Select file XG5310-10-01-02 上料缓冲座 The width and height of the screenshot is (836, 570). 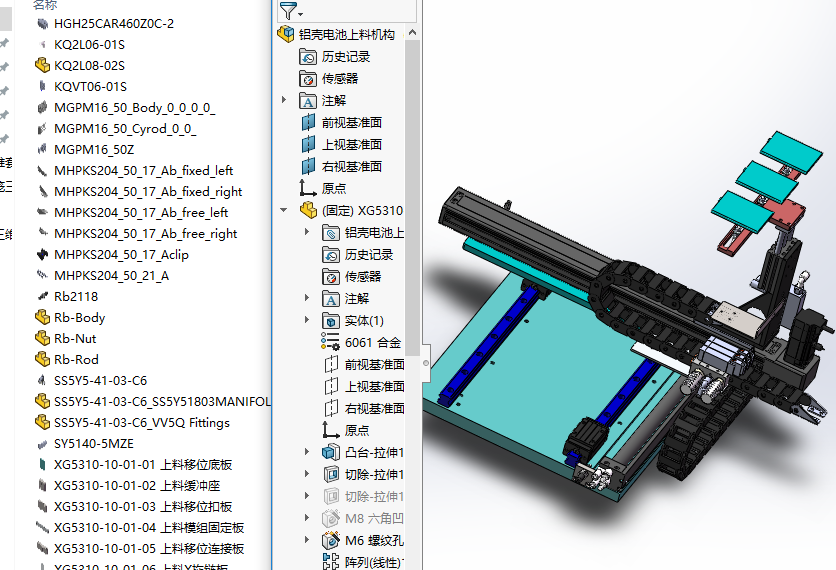point(137,485)
